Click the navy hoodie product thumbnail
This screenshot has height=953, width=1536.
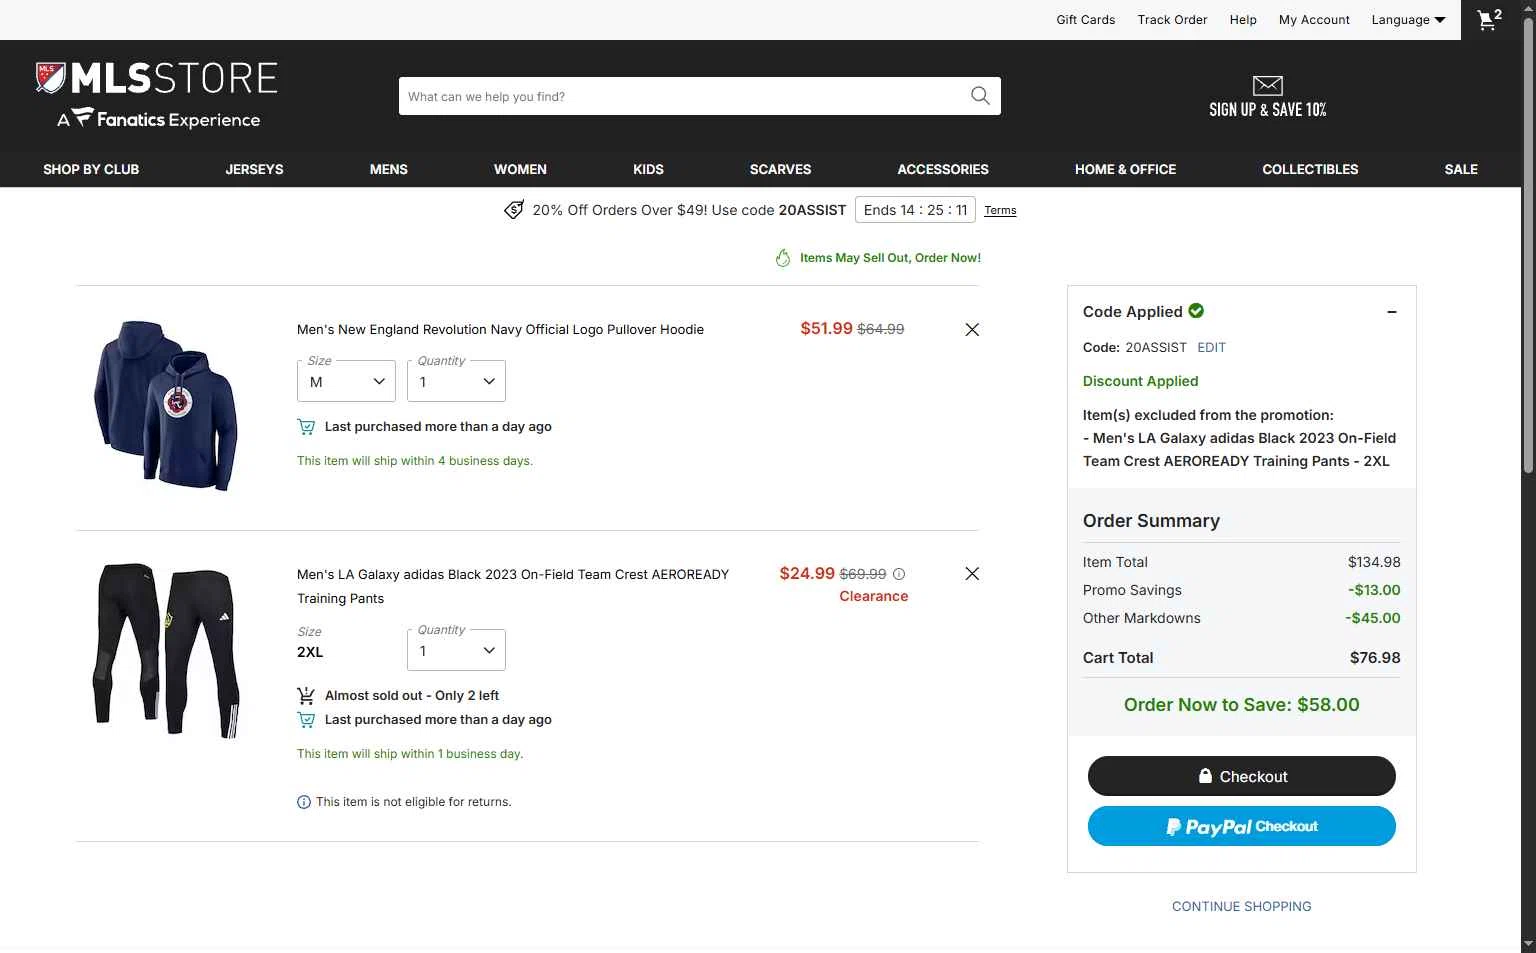click(x=166, y=405)
